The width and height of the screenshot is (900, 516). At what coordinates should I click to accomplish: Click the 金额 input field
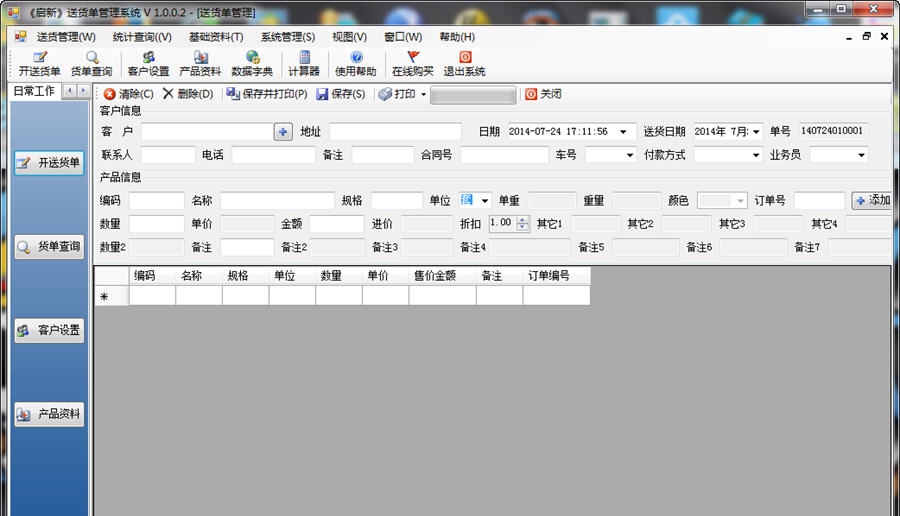[x=336, y=223]
